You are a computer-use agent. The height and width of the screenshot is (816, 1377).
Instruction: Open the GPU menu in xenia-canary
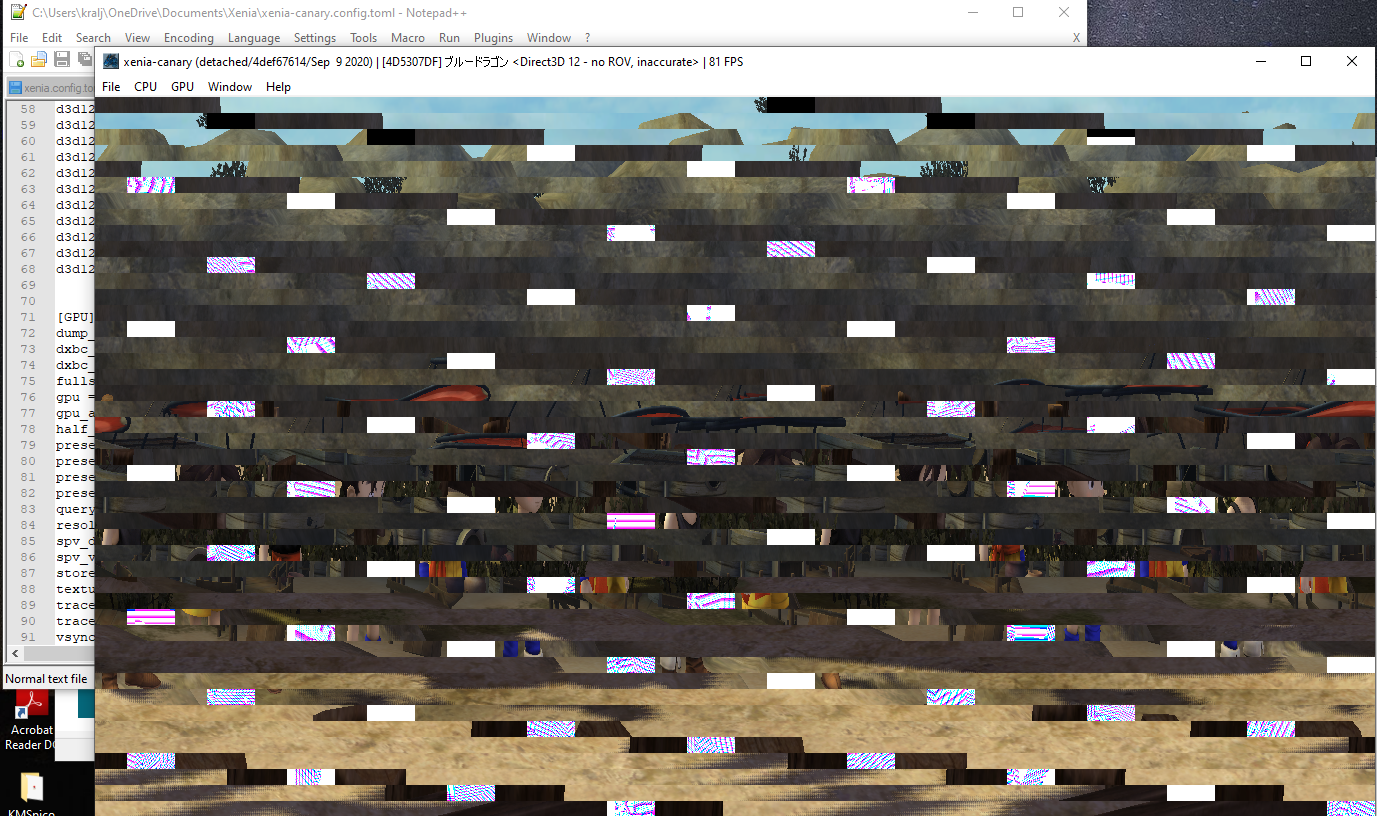[183, 87]
